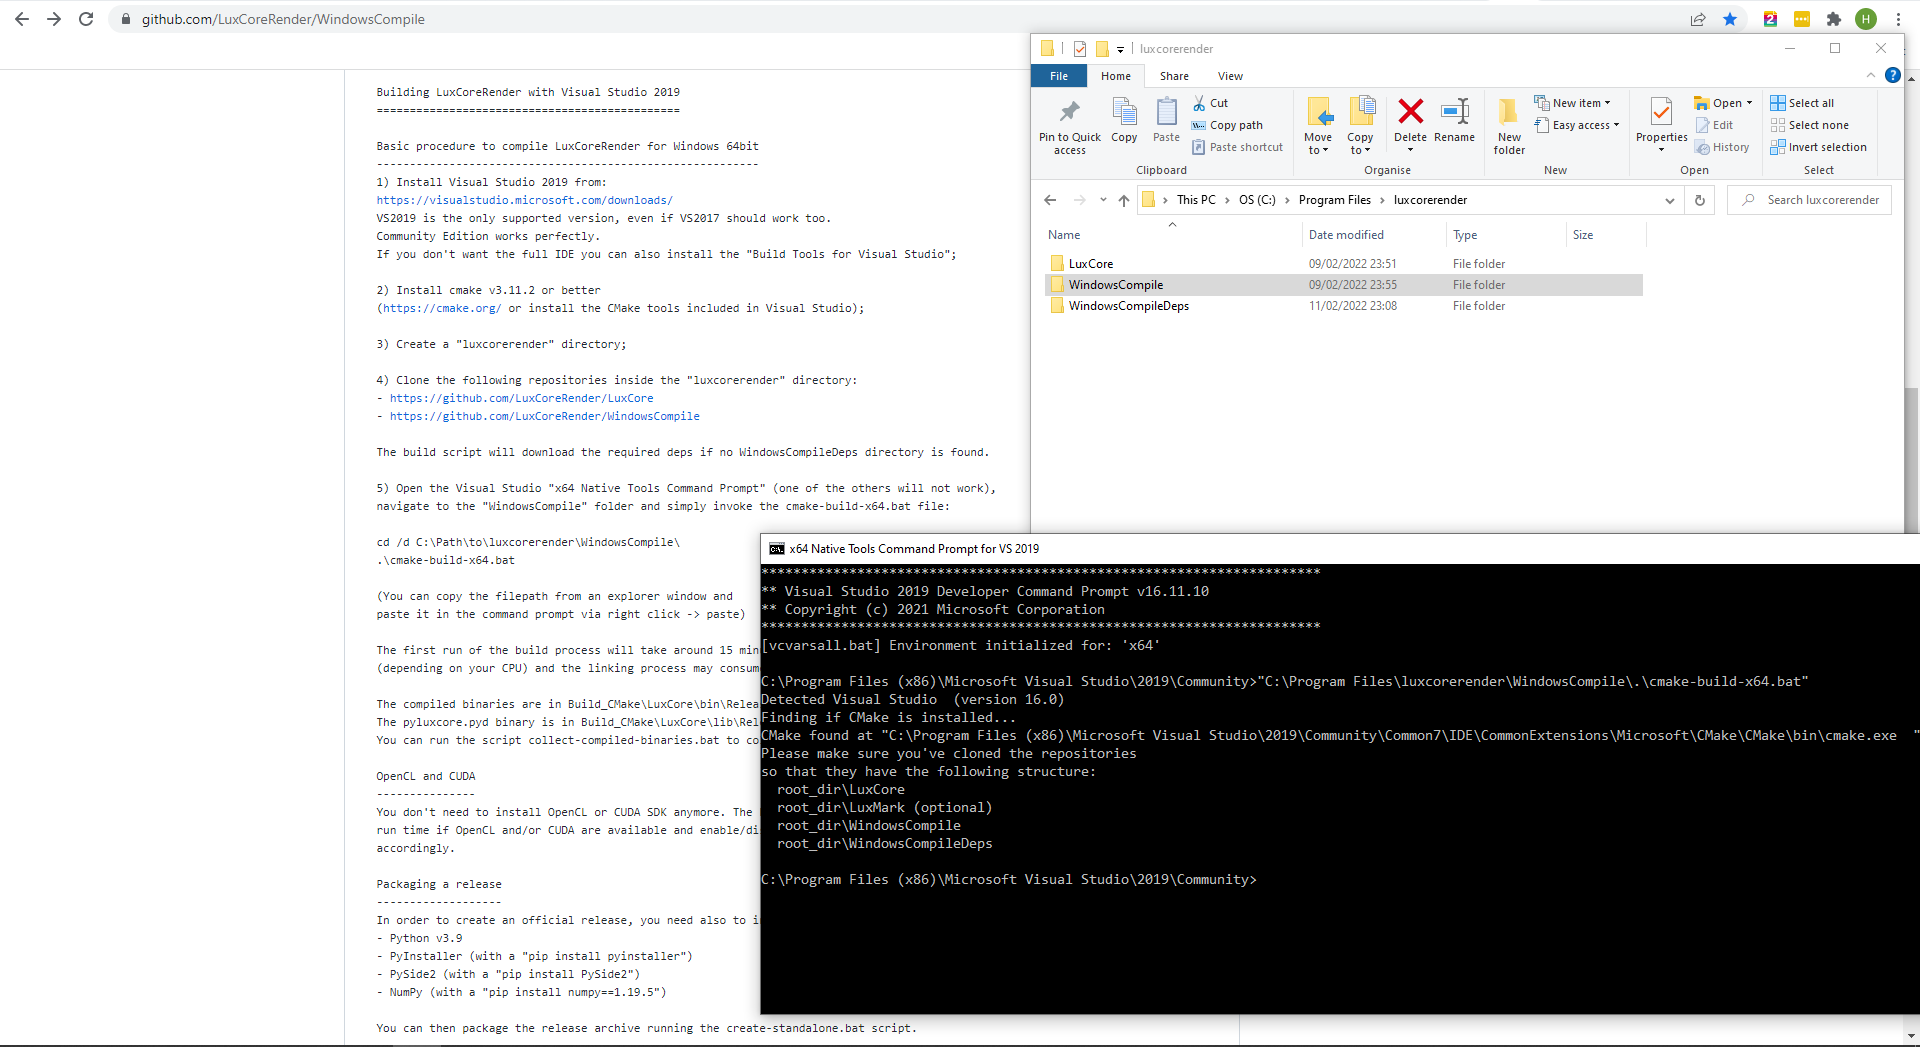Screen dimensions: 1920x1047
Task: Click the Pin to Quick access icon
Action: coord(1069,112)
